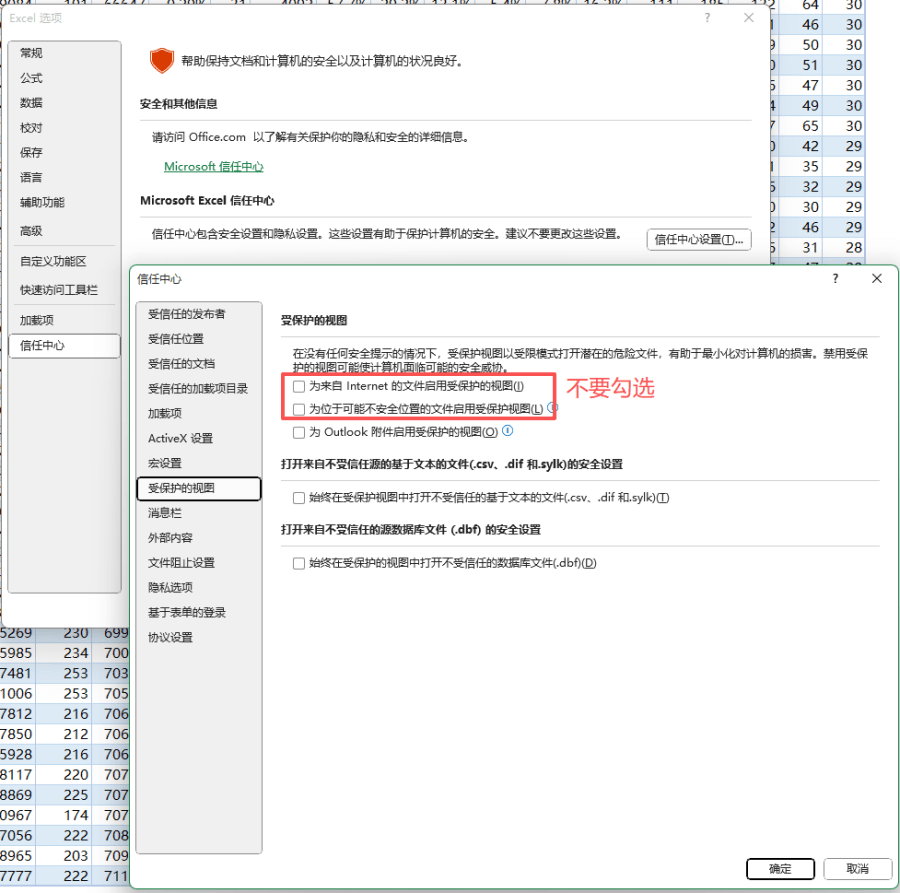Open the 宏设置 category
900x893 pixels.
click(x=165, y=463)
